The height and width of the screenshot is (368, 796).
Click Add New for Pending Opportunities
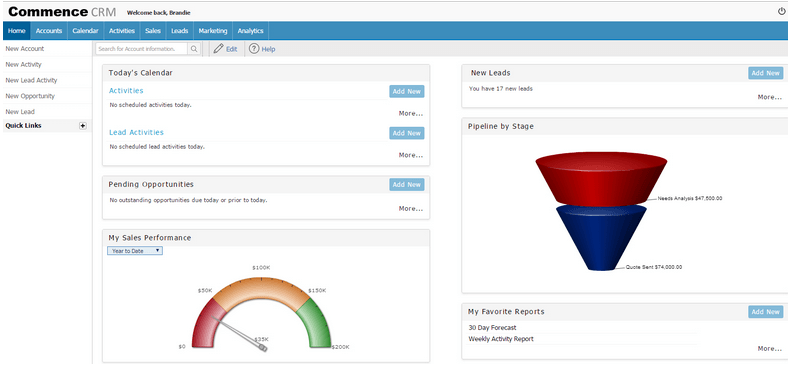(407, 185)
